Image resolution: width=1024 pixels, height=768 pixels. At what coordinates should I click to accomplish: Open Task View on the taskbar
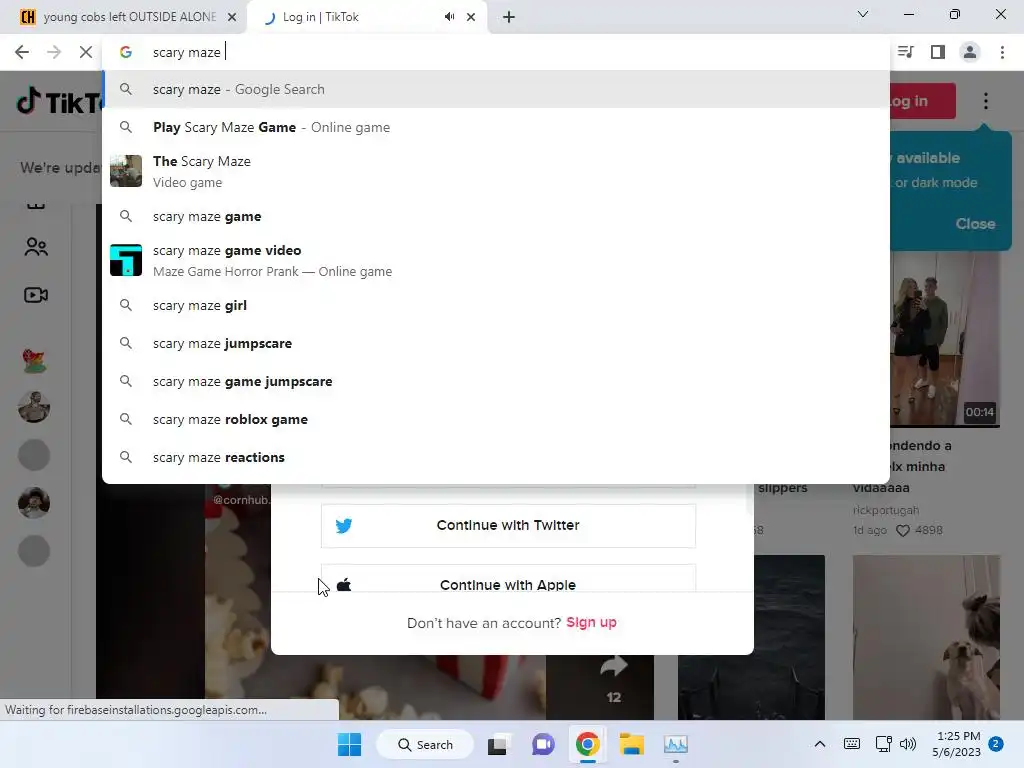[498, 744]
